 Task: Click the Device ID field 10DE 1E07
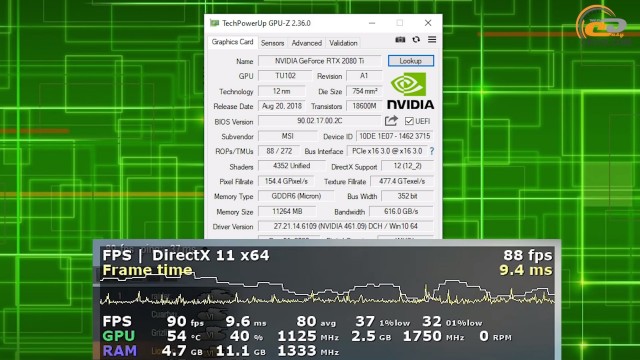[395, 136]
